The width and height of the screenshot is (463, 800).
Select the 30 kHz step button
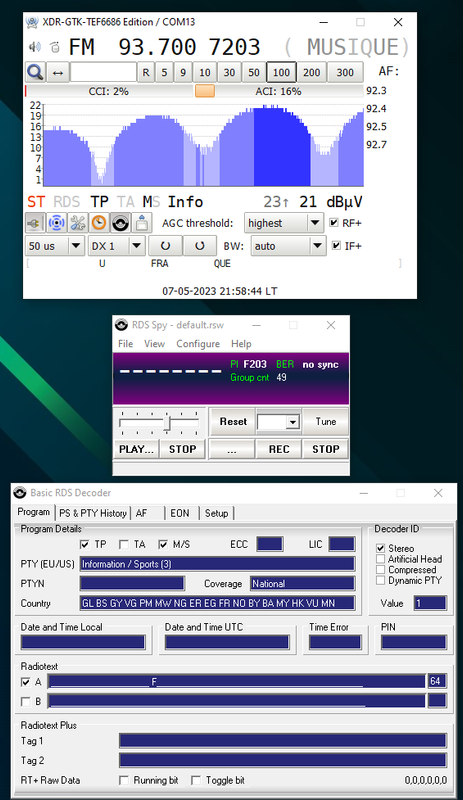tap(229, 72)
